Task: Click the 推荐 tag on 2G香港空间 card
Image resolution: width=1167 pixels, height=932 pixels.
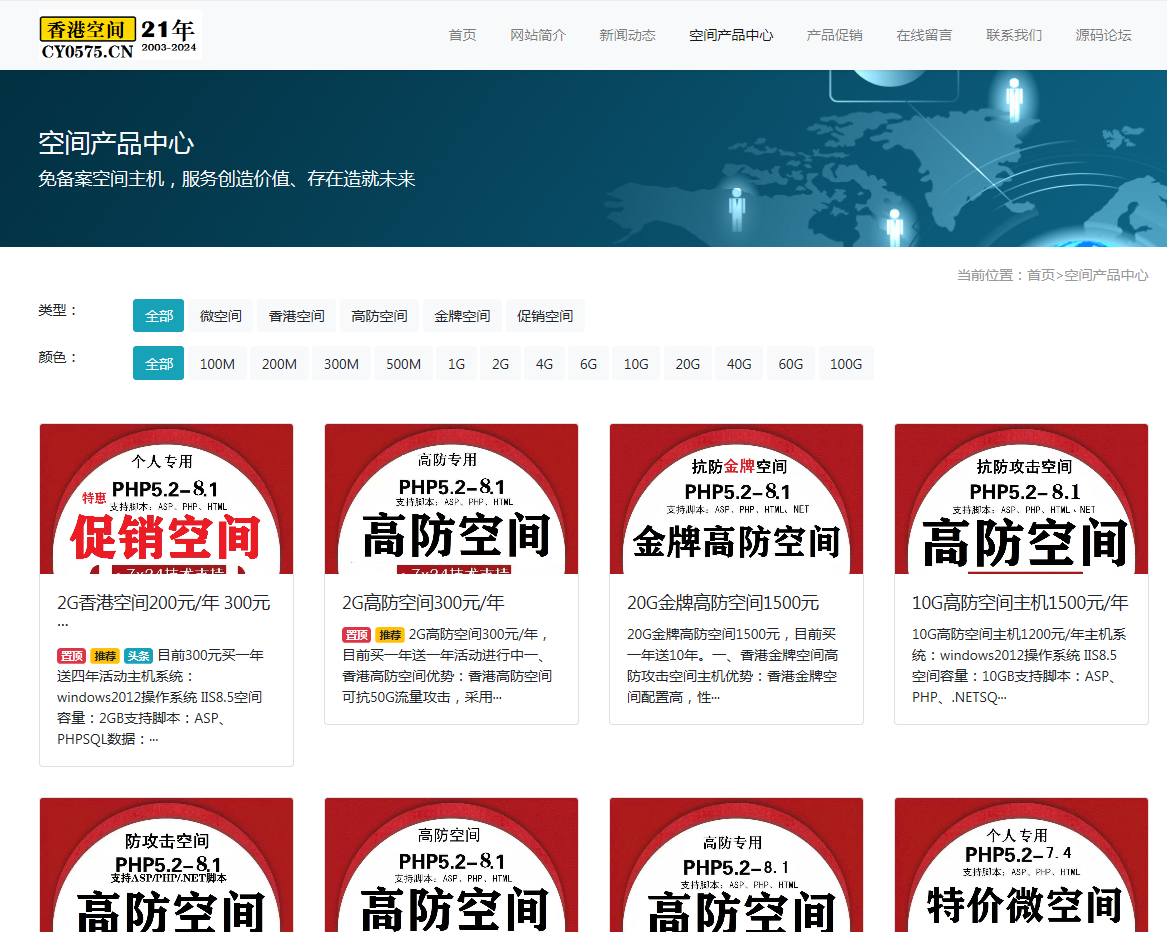Action: [105, 656]
